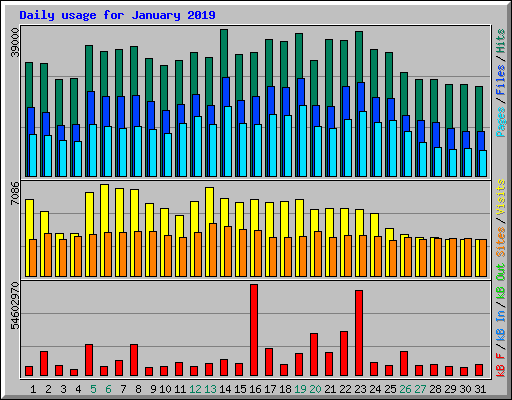Select the tallest red kB bar on day 16
512x400 pixels.
click(x=254, y=330)
